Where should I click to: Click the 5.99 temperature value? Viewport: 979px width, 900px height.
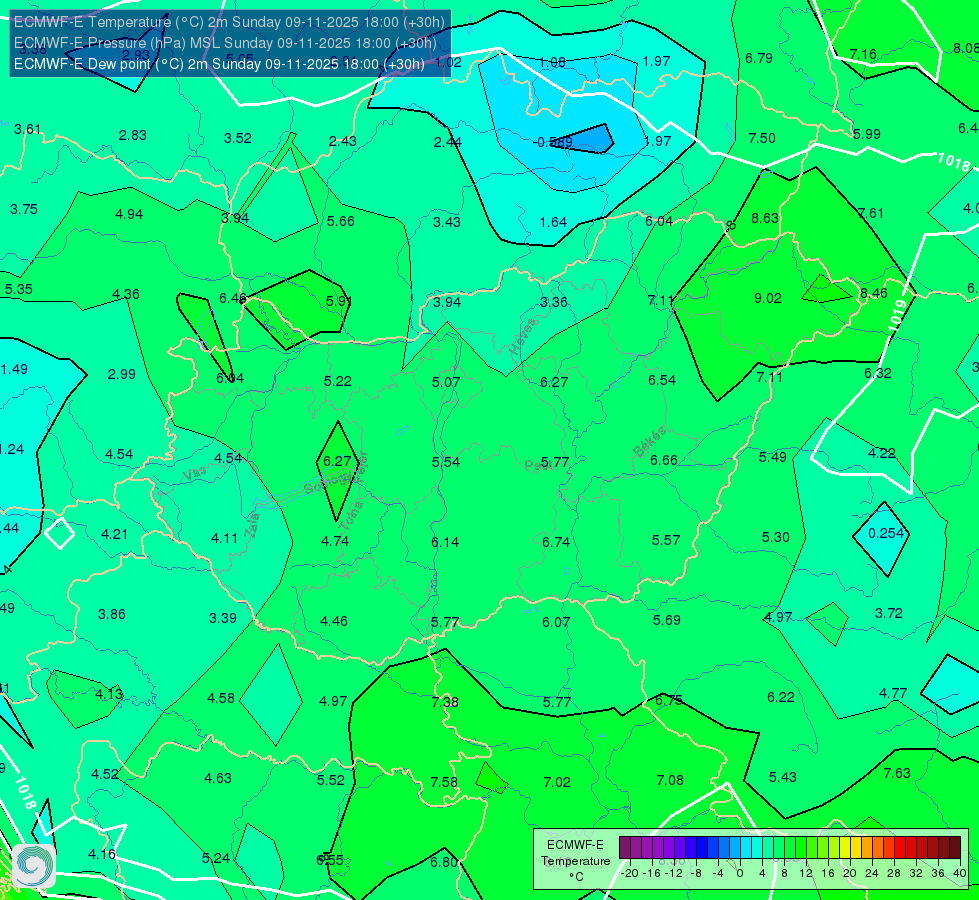pyautogui.click(x=867, y=134)
